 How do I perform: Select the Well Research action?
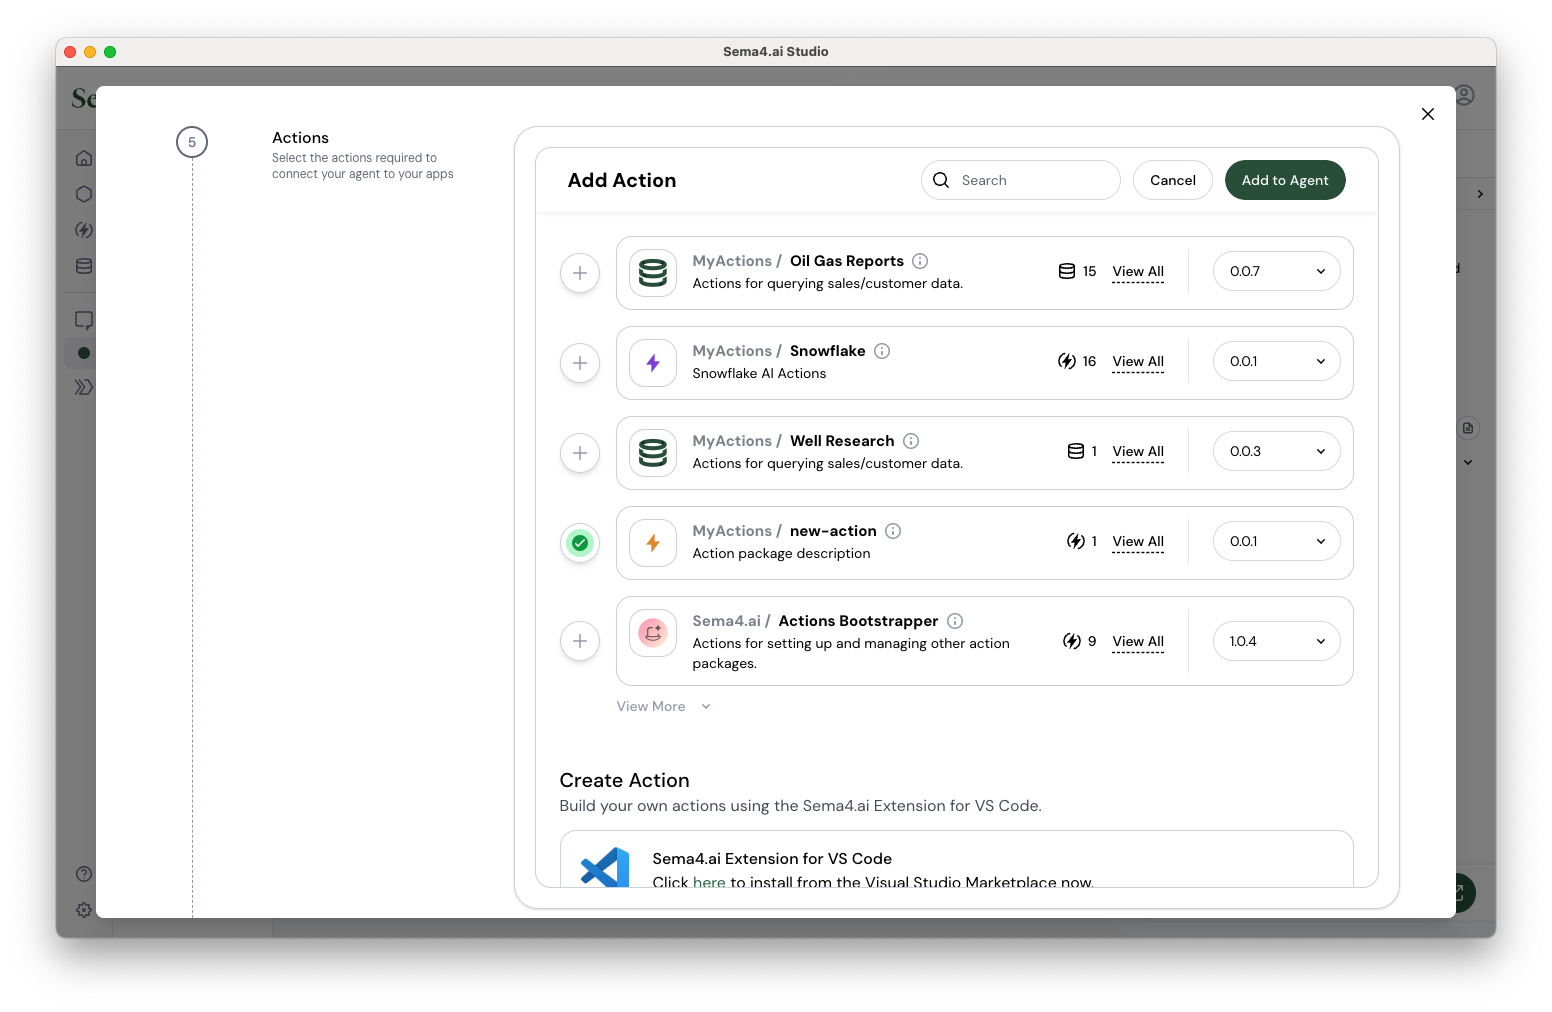click(580, 453)
